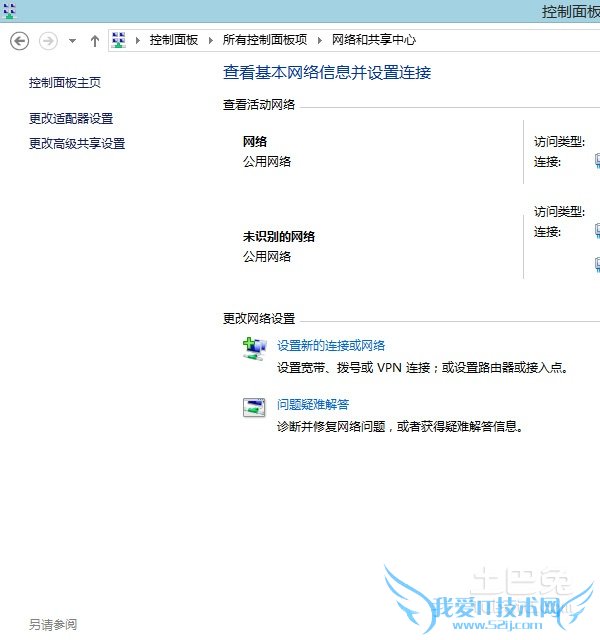Click the 查看基本网络信息并设置连接 heading
Screen dimensions: 600x640
click(327, 73)
